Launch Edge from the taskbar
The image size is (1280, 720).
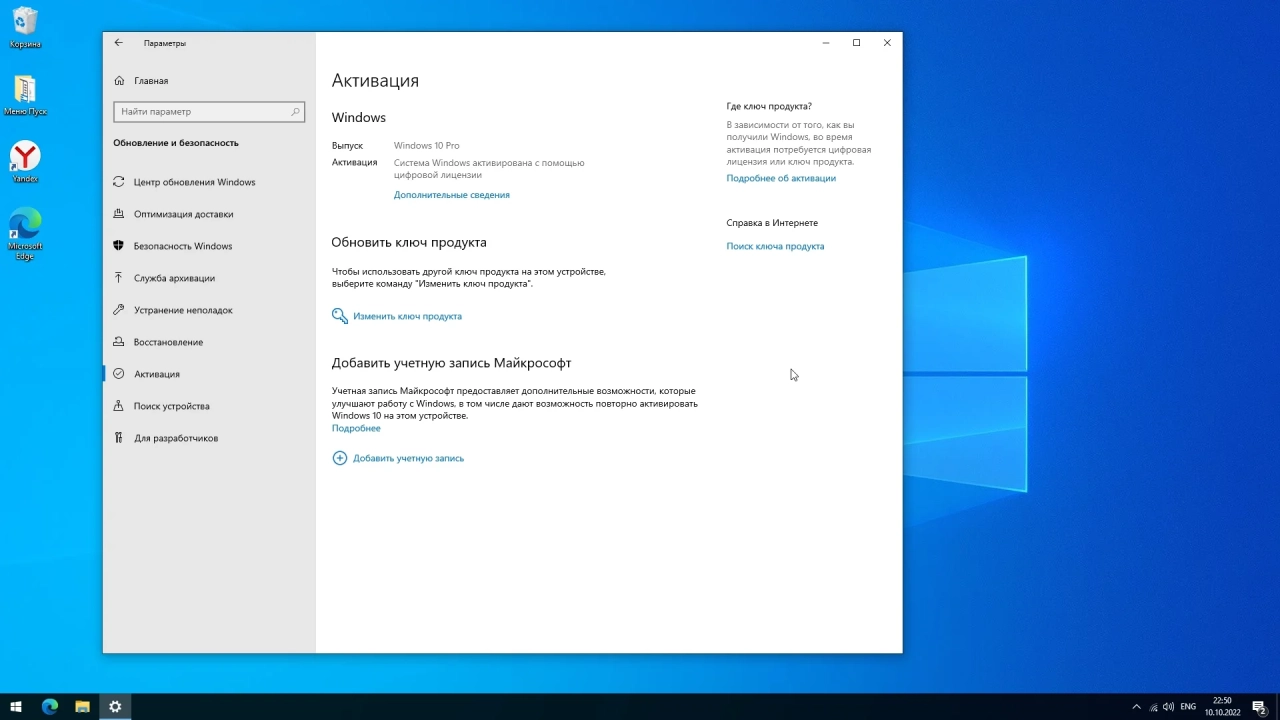tap(50, 707)
